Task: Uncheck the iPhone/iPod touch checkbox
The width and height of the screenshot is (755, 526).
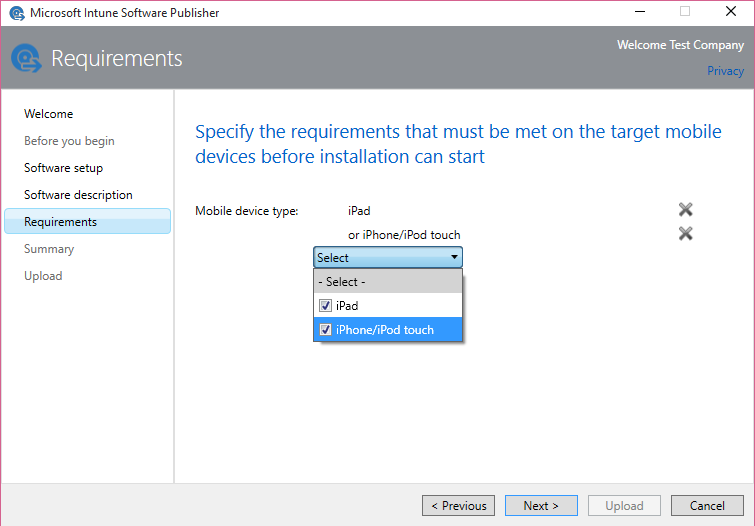Action: click(x=325, y=330)
